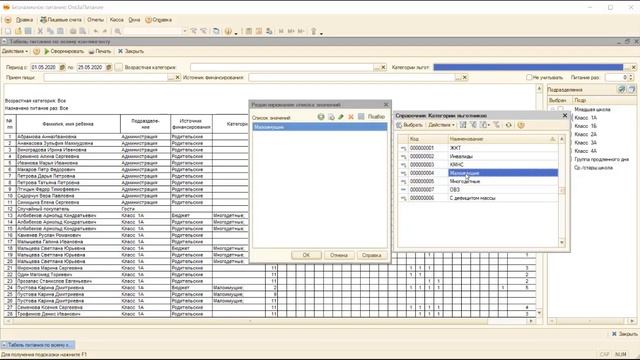Open calendar picker for period start date
The image size is (640, 360).
coord(62,67)
